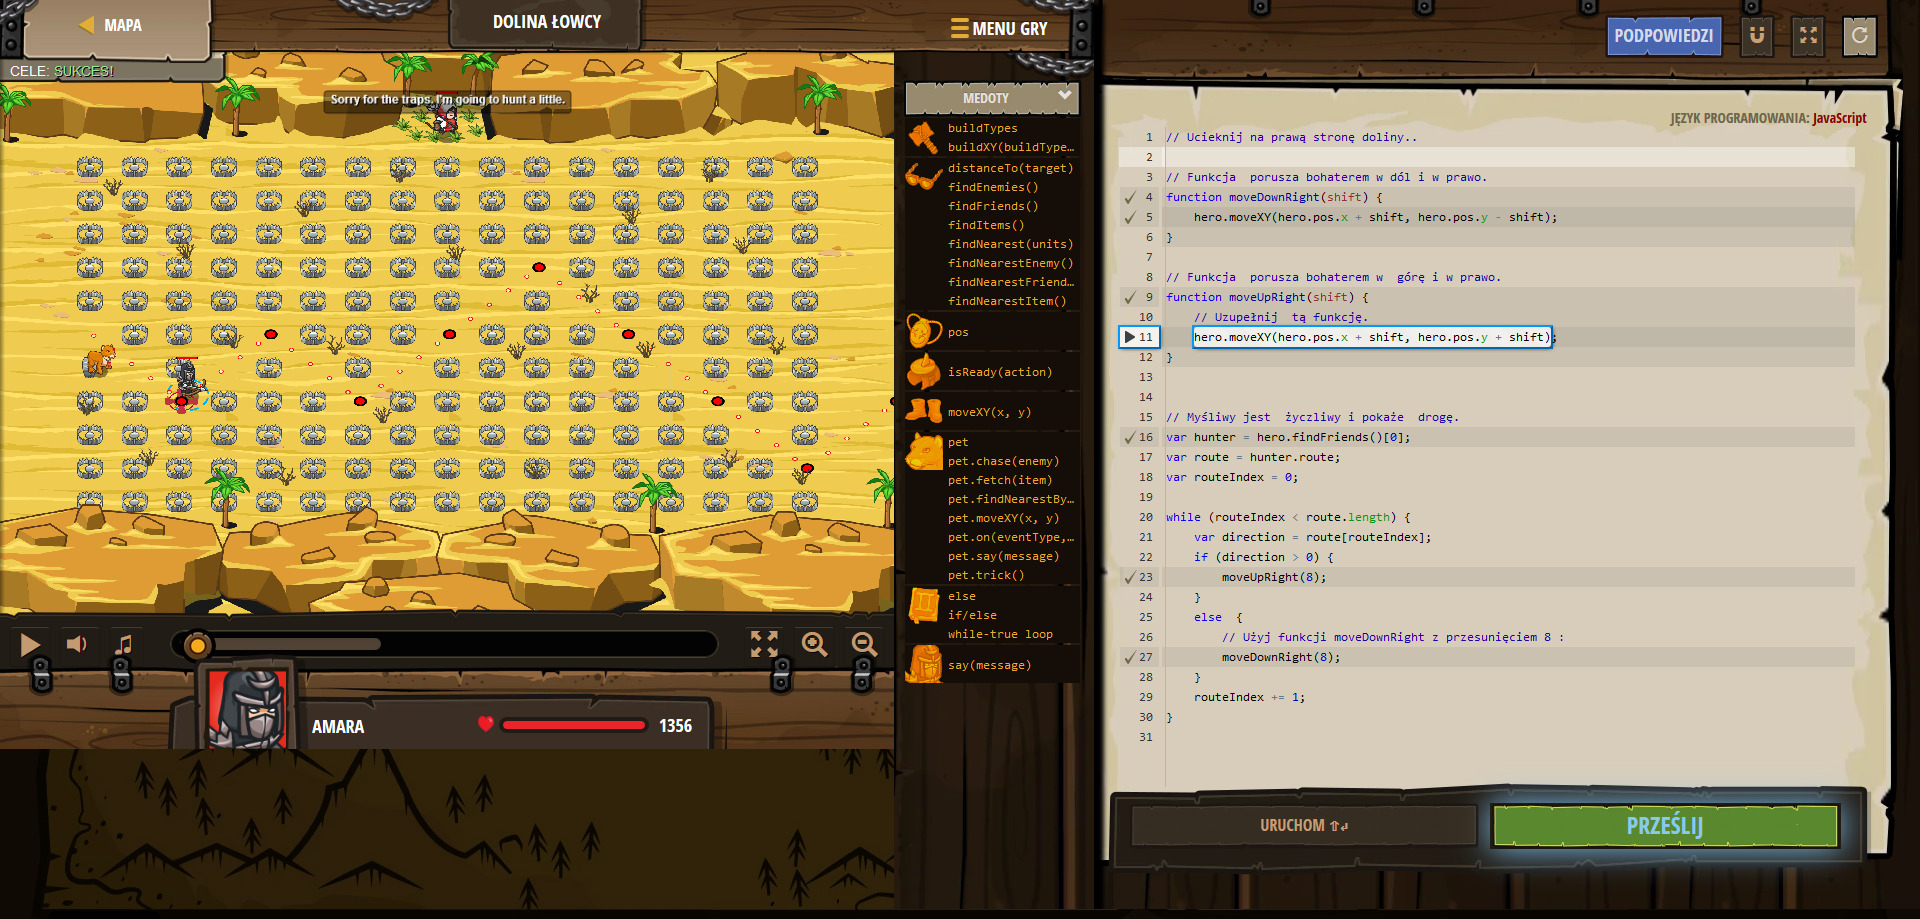Click the pet cougar on the map
Screen dimensions: 1920x919
pyautogui.click(x=99, y=359)
